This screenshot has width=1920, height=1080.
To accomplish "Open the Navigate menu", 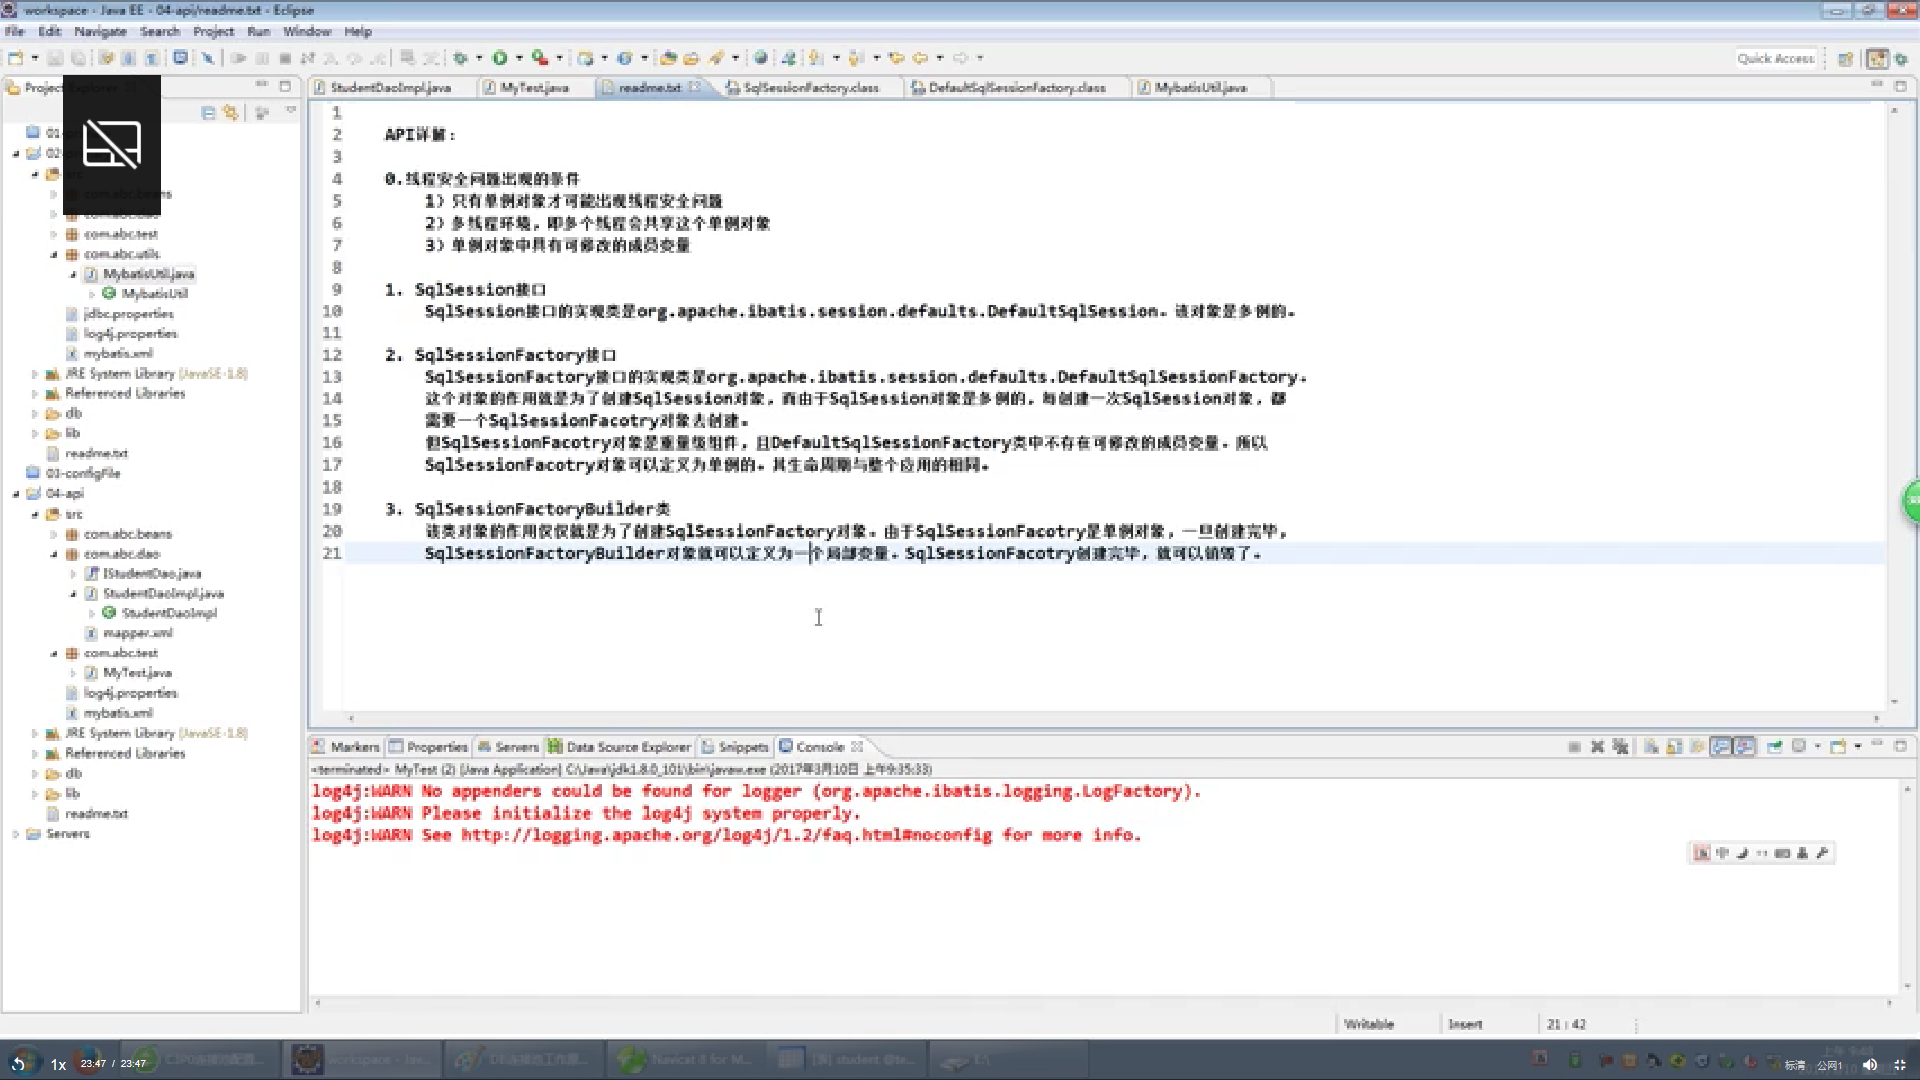I will pyautogui.click(x=100, y=31).
